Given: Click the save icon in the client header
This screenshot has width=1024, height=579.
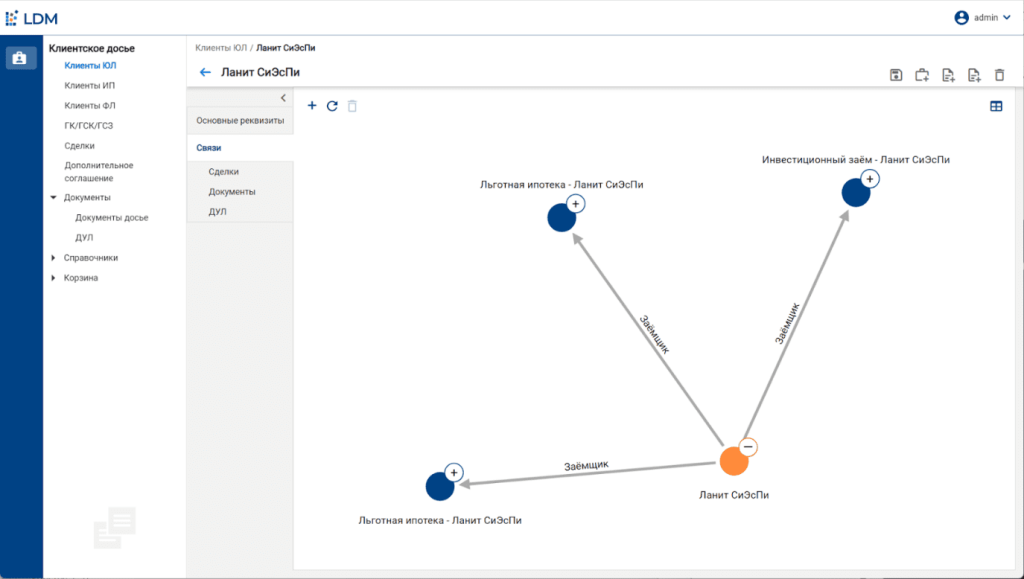Looking at the screenshot, I should [x=896, y=75].
